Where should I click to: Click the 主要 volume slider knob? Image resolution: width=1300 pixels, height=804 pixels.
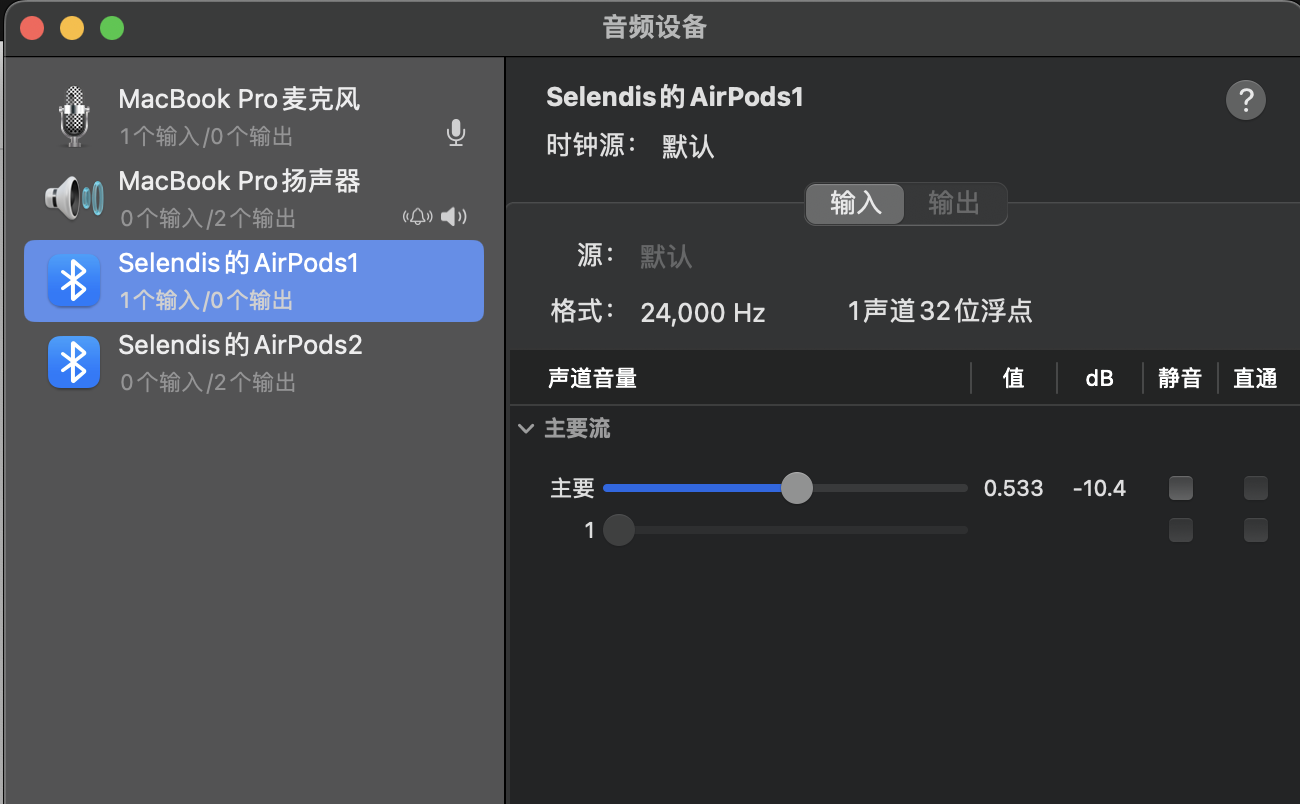pyautogui.click(x=796, y=488)
